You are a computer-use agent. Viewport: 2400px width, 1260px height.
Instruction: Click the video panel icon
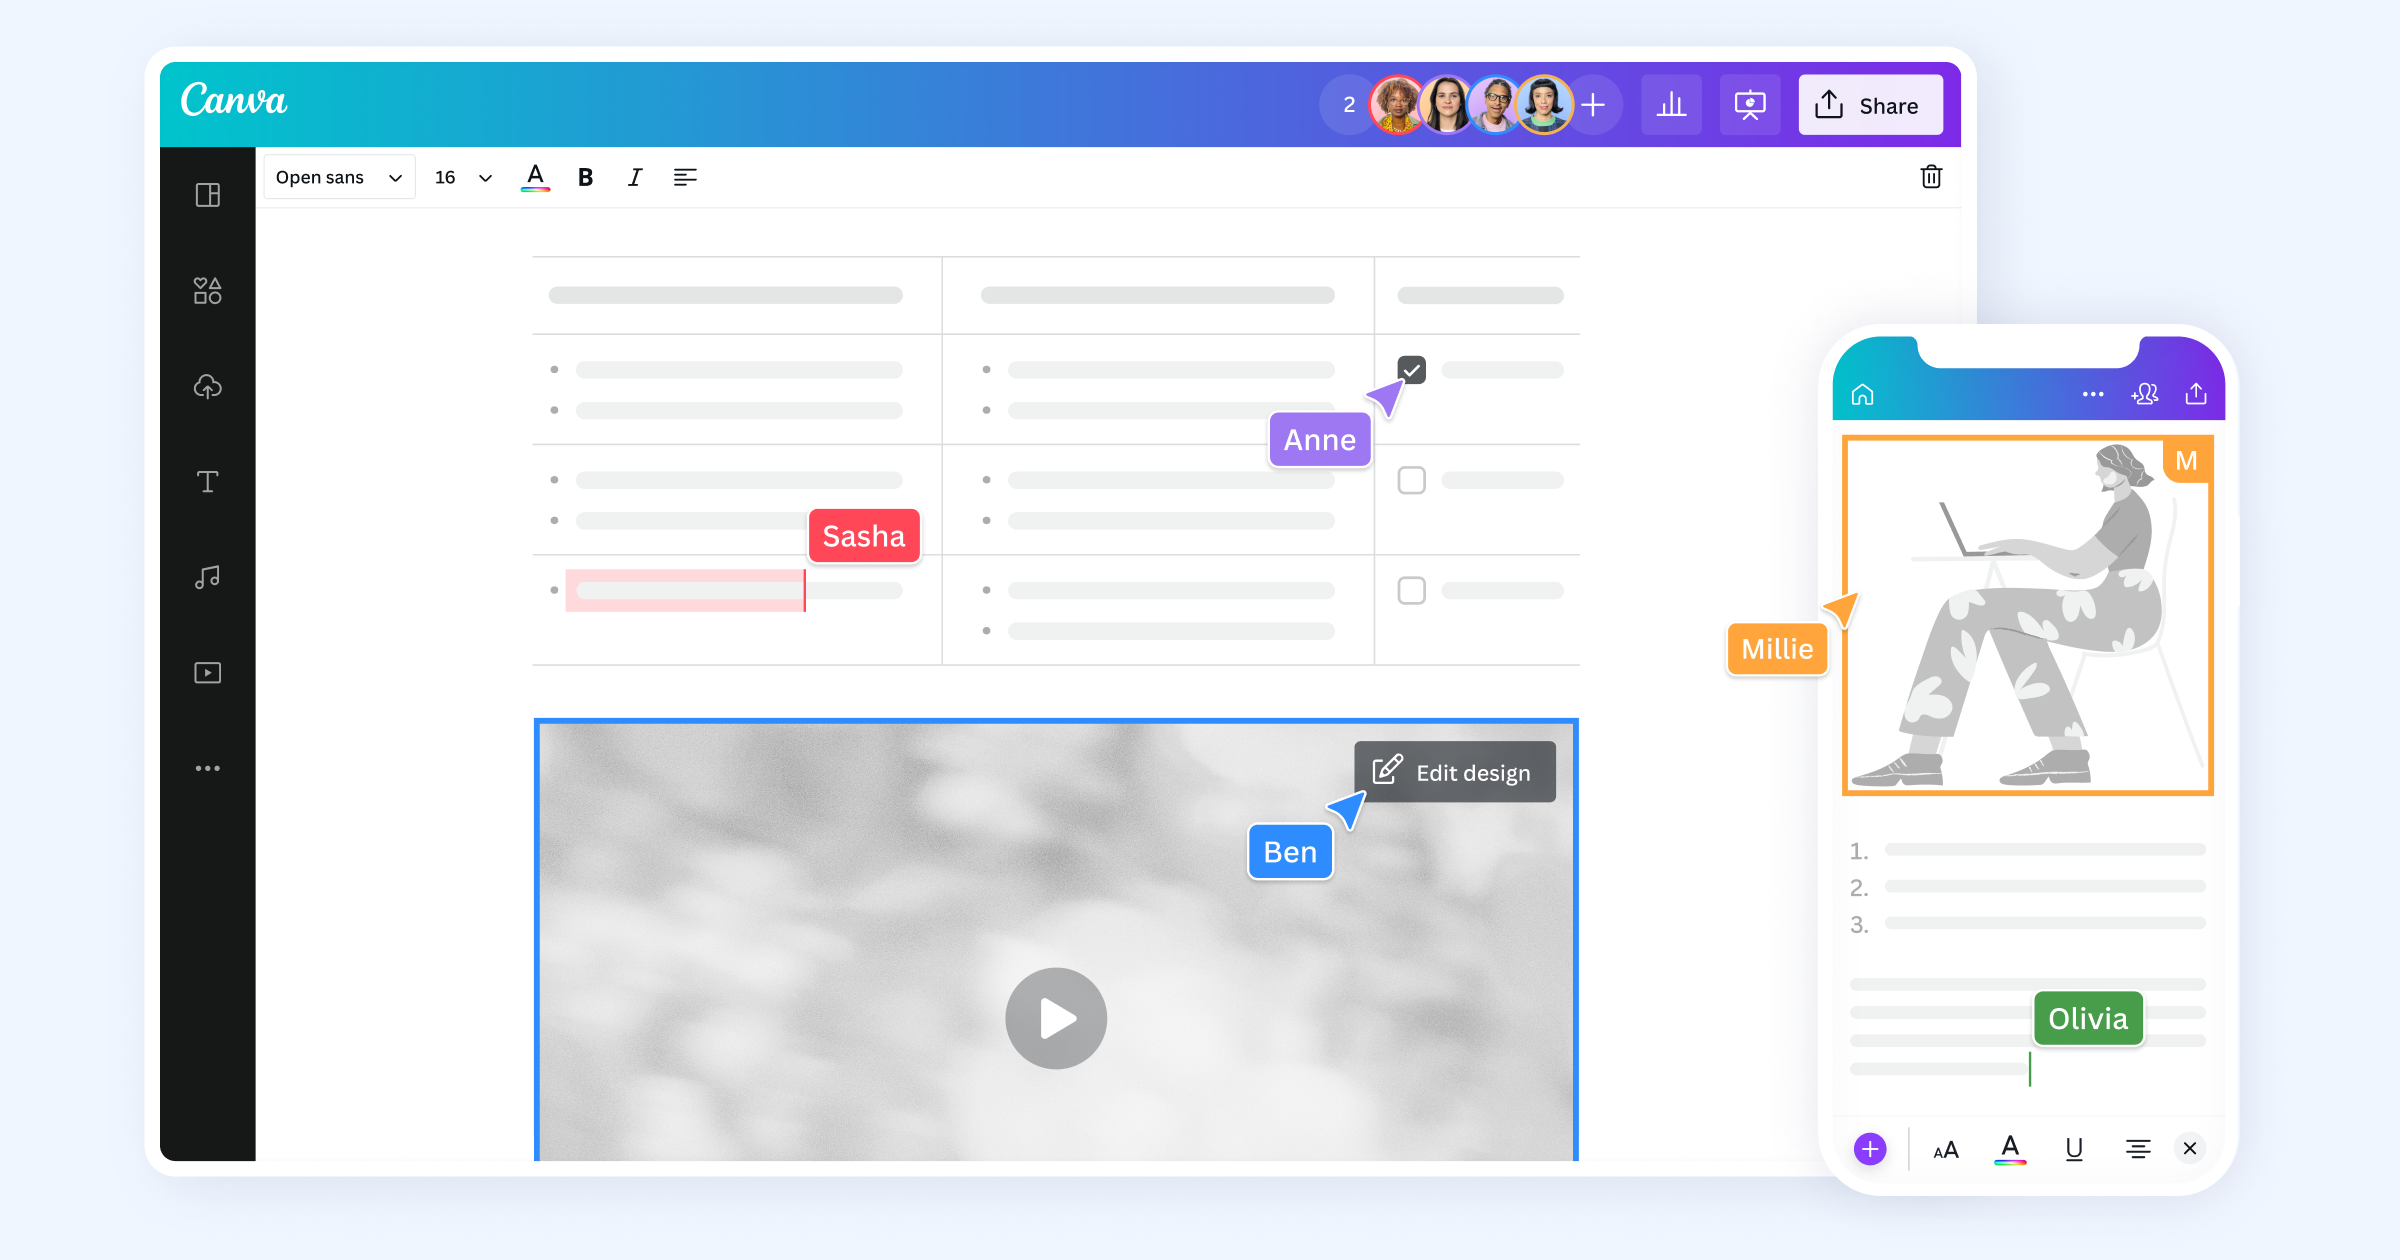coord(208,671)
